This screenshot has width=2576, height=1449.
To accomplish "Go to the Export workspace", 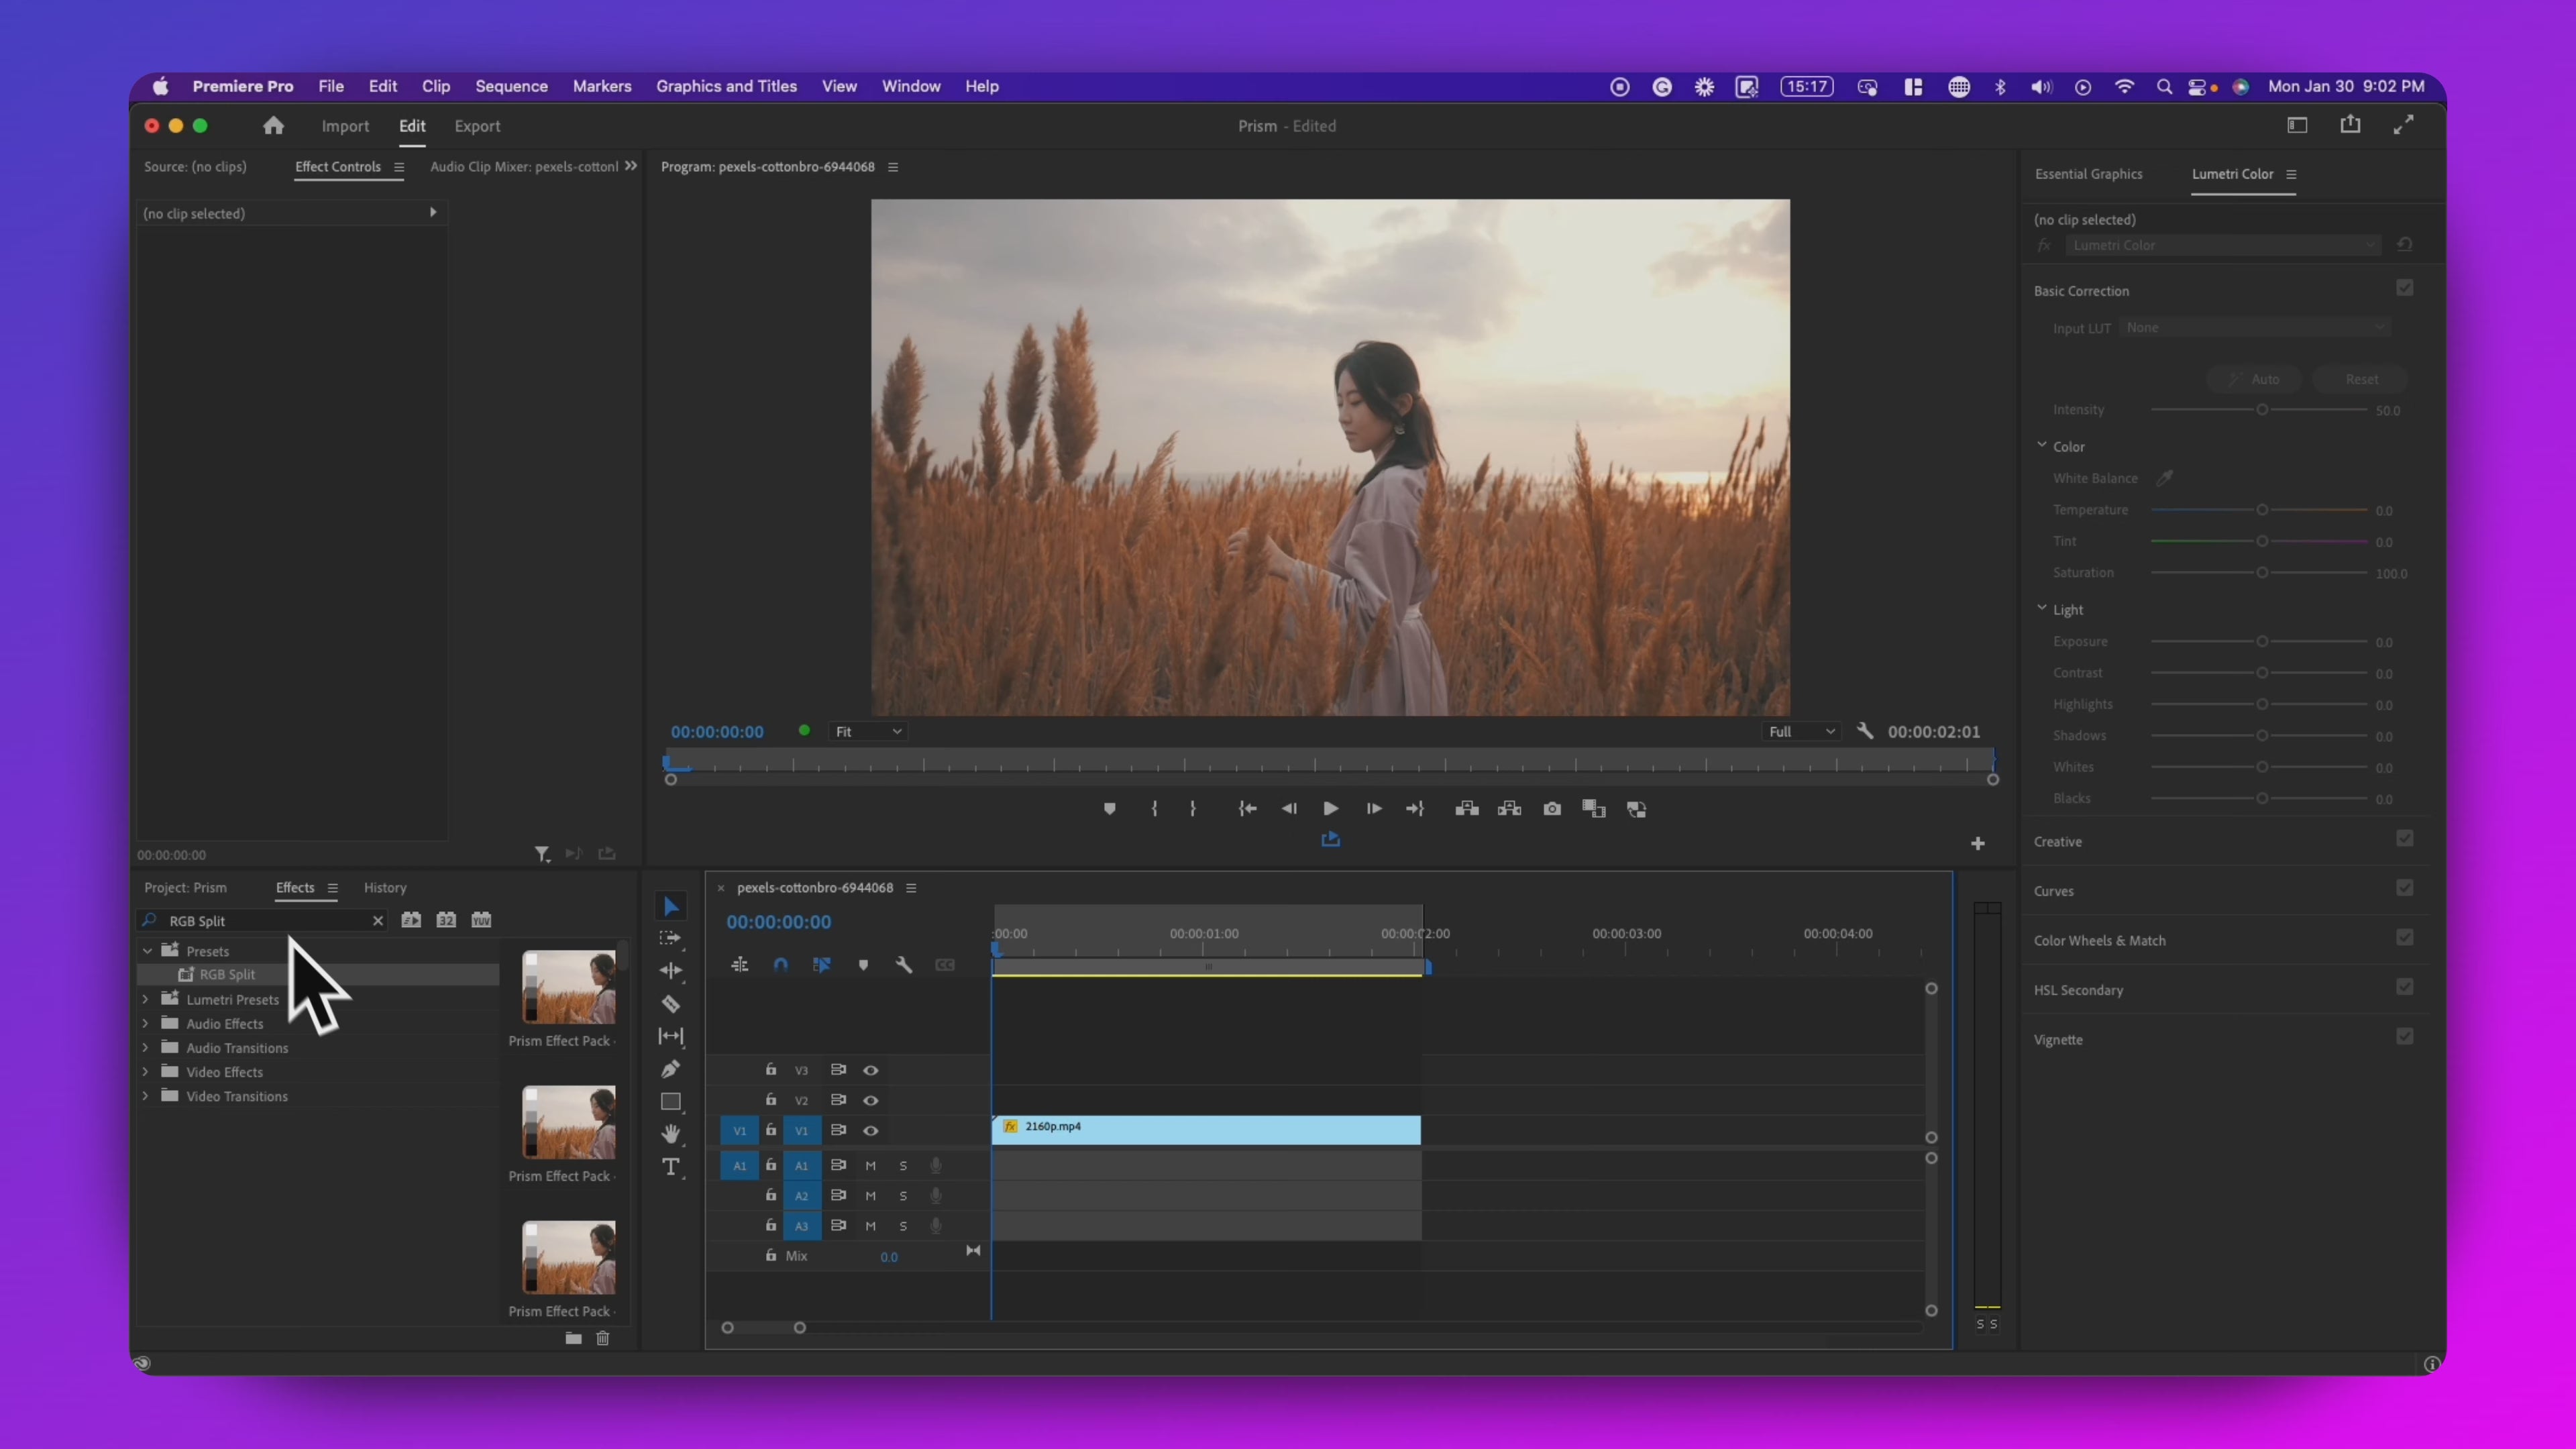I will click(477, 127).
